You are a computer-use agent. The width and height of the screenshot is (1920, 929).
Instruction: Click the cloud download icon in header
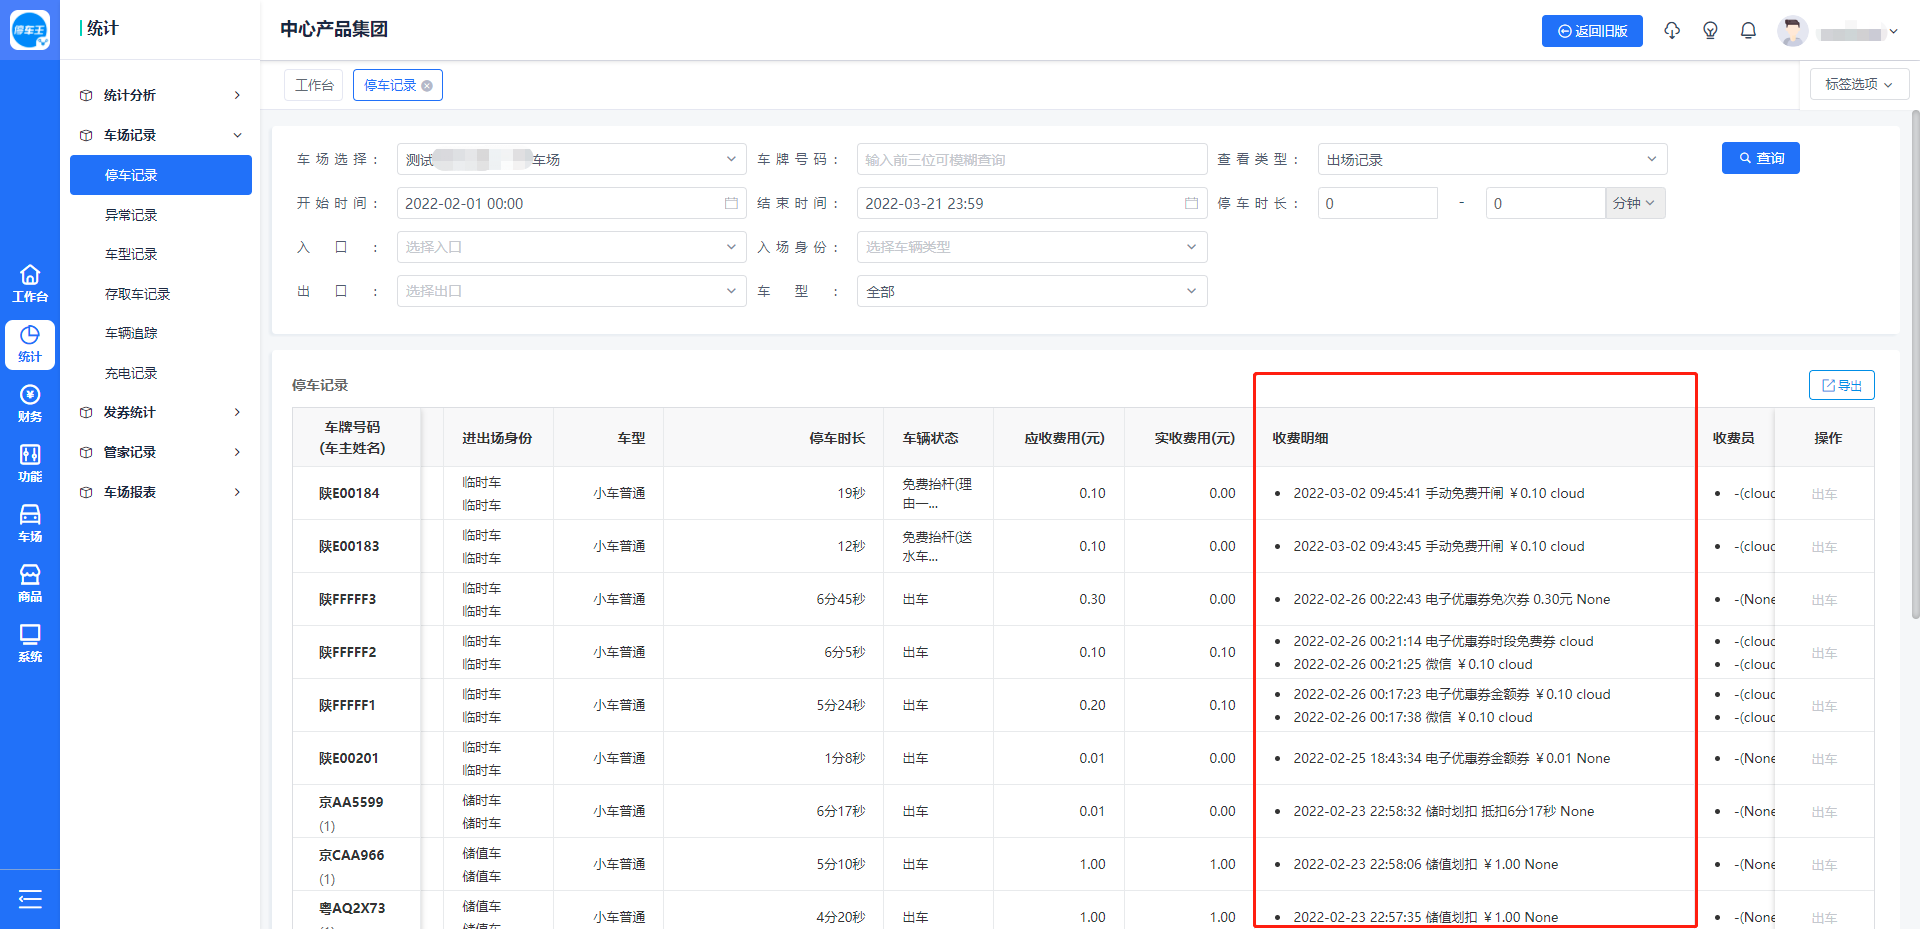pos(1672,31)
